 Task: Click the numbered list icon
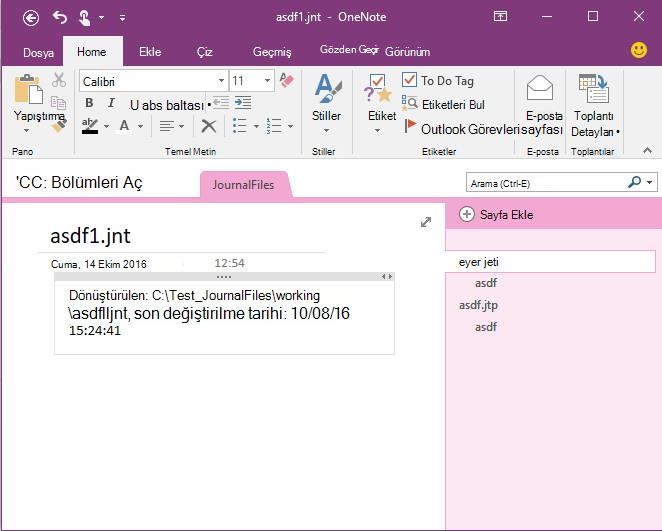pos(274,126)
